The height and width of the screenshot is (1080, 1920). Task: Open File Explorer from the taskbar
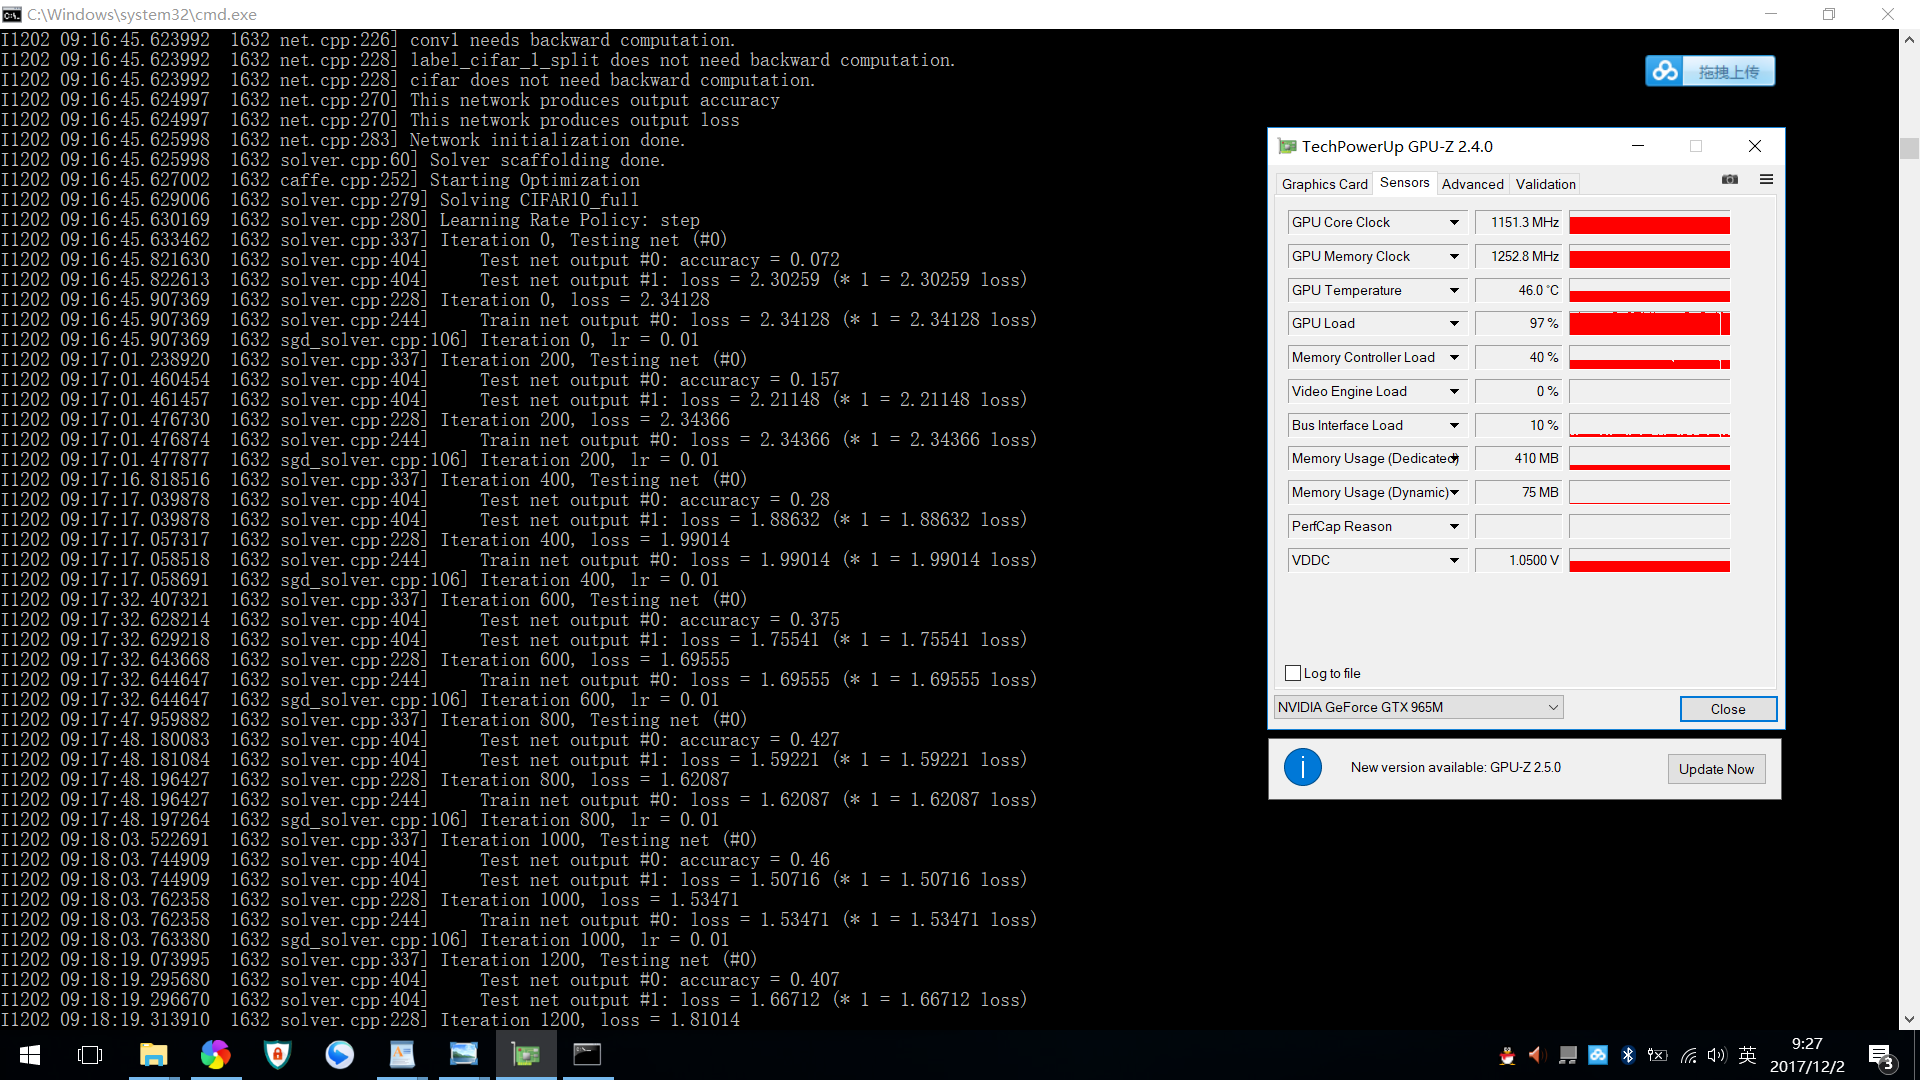click(x=153, y=1055)
